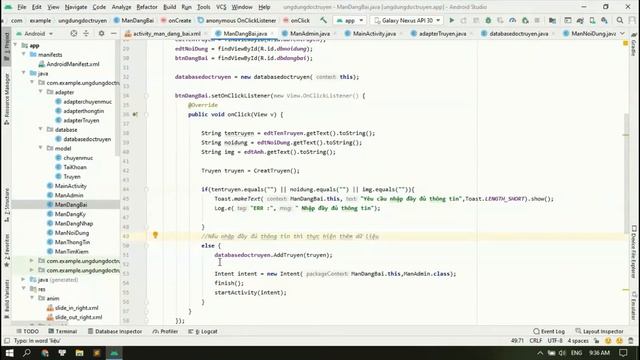Click the Stop button in the run toolbar

537,20
